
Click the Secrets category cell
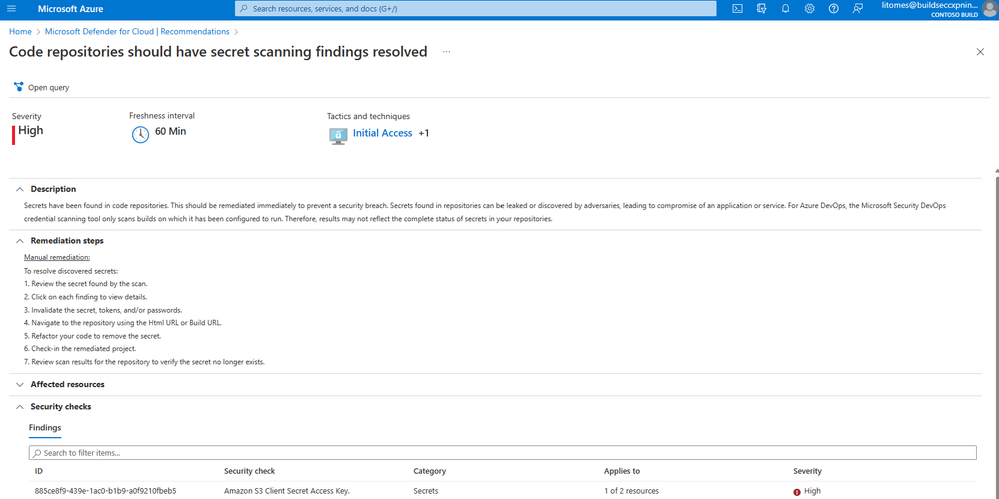[x=426, y=491]
